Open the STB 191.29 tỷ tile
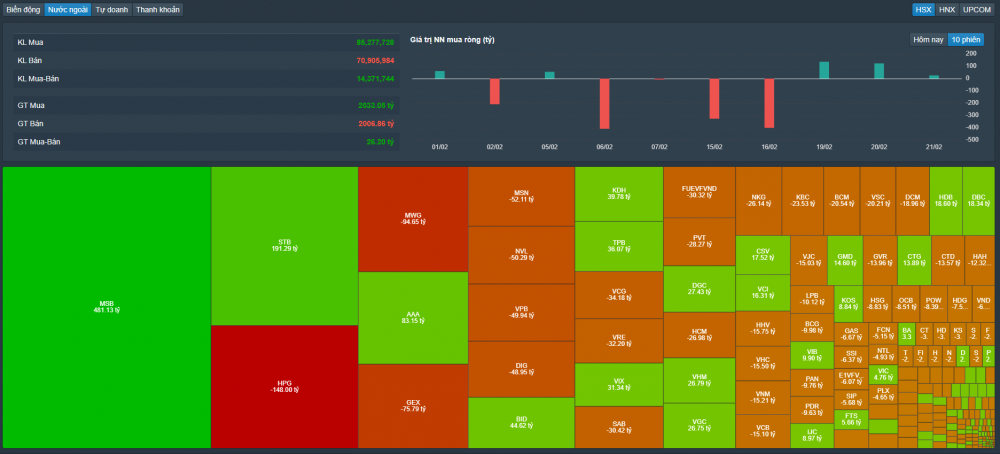The width and height of the screenshot is (1000, 454). click(284, 246)
